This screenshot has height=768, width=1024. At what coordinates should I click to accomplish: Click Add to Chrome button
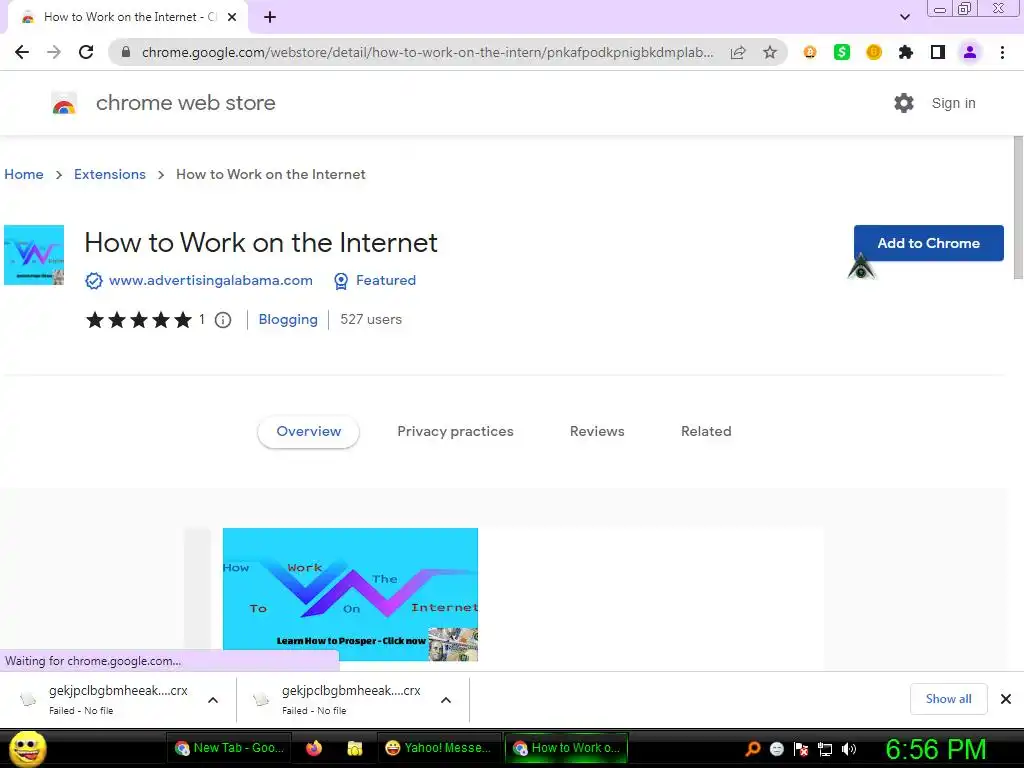pos(929,243)
